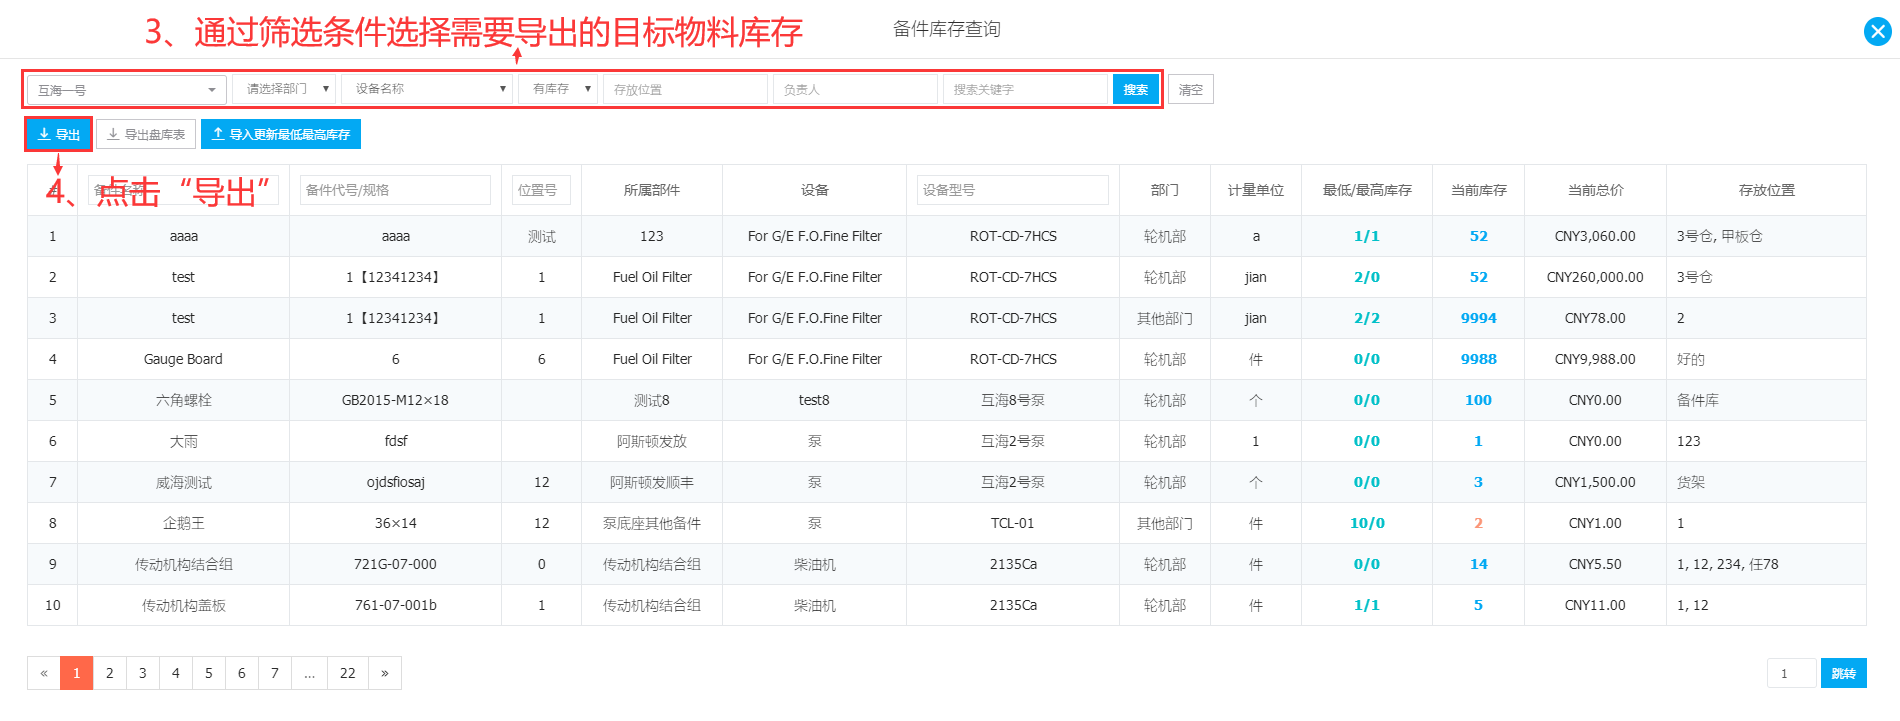The height and width of the screenshot is (721, 1900).
Task: Open the 互海一号 vessel dropdown
Action: 127,90
